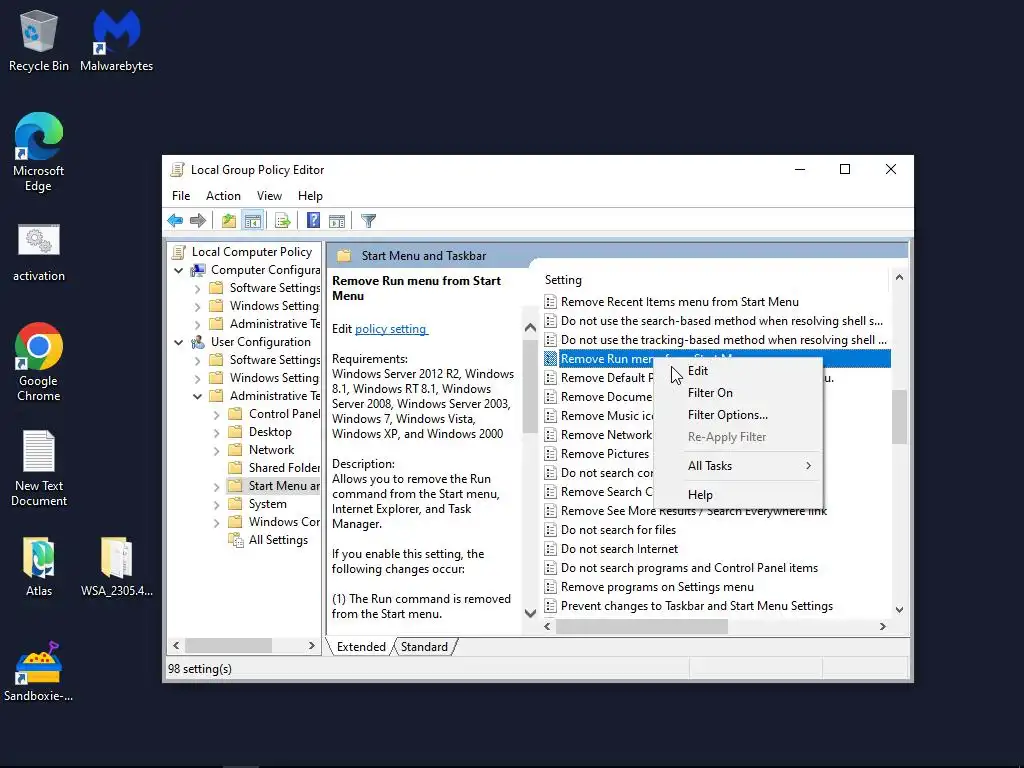Choose Filter Options from context menu
The width and height of the screenshot is (1024, 768).
pos(739,415)
